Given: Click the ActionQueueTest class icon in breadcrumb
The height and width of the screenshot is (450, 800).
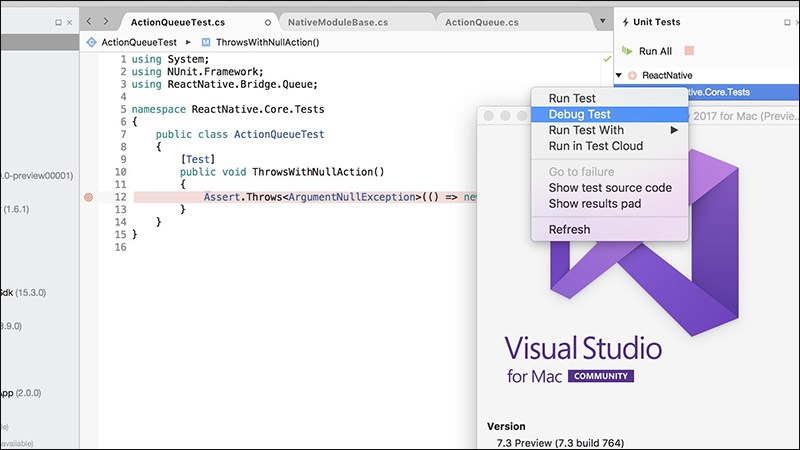Looking at the screenshot, I should (91, 42).
